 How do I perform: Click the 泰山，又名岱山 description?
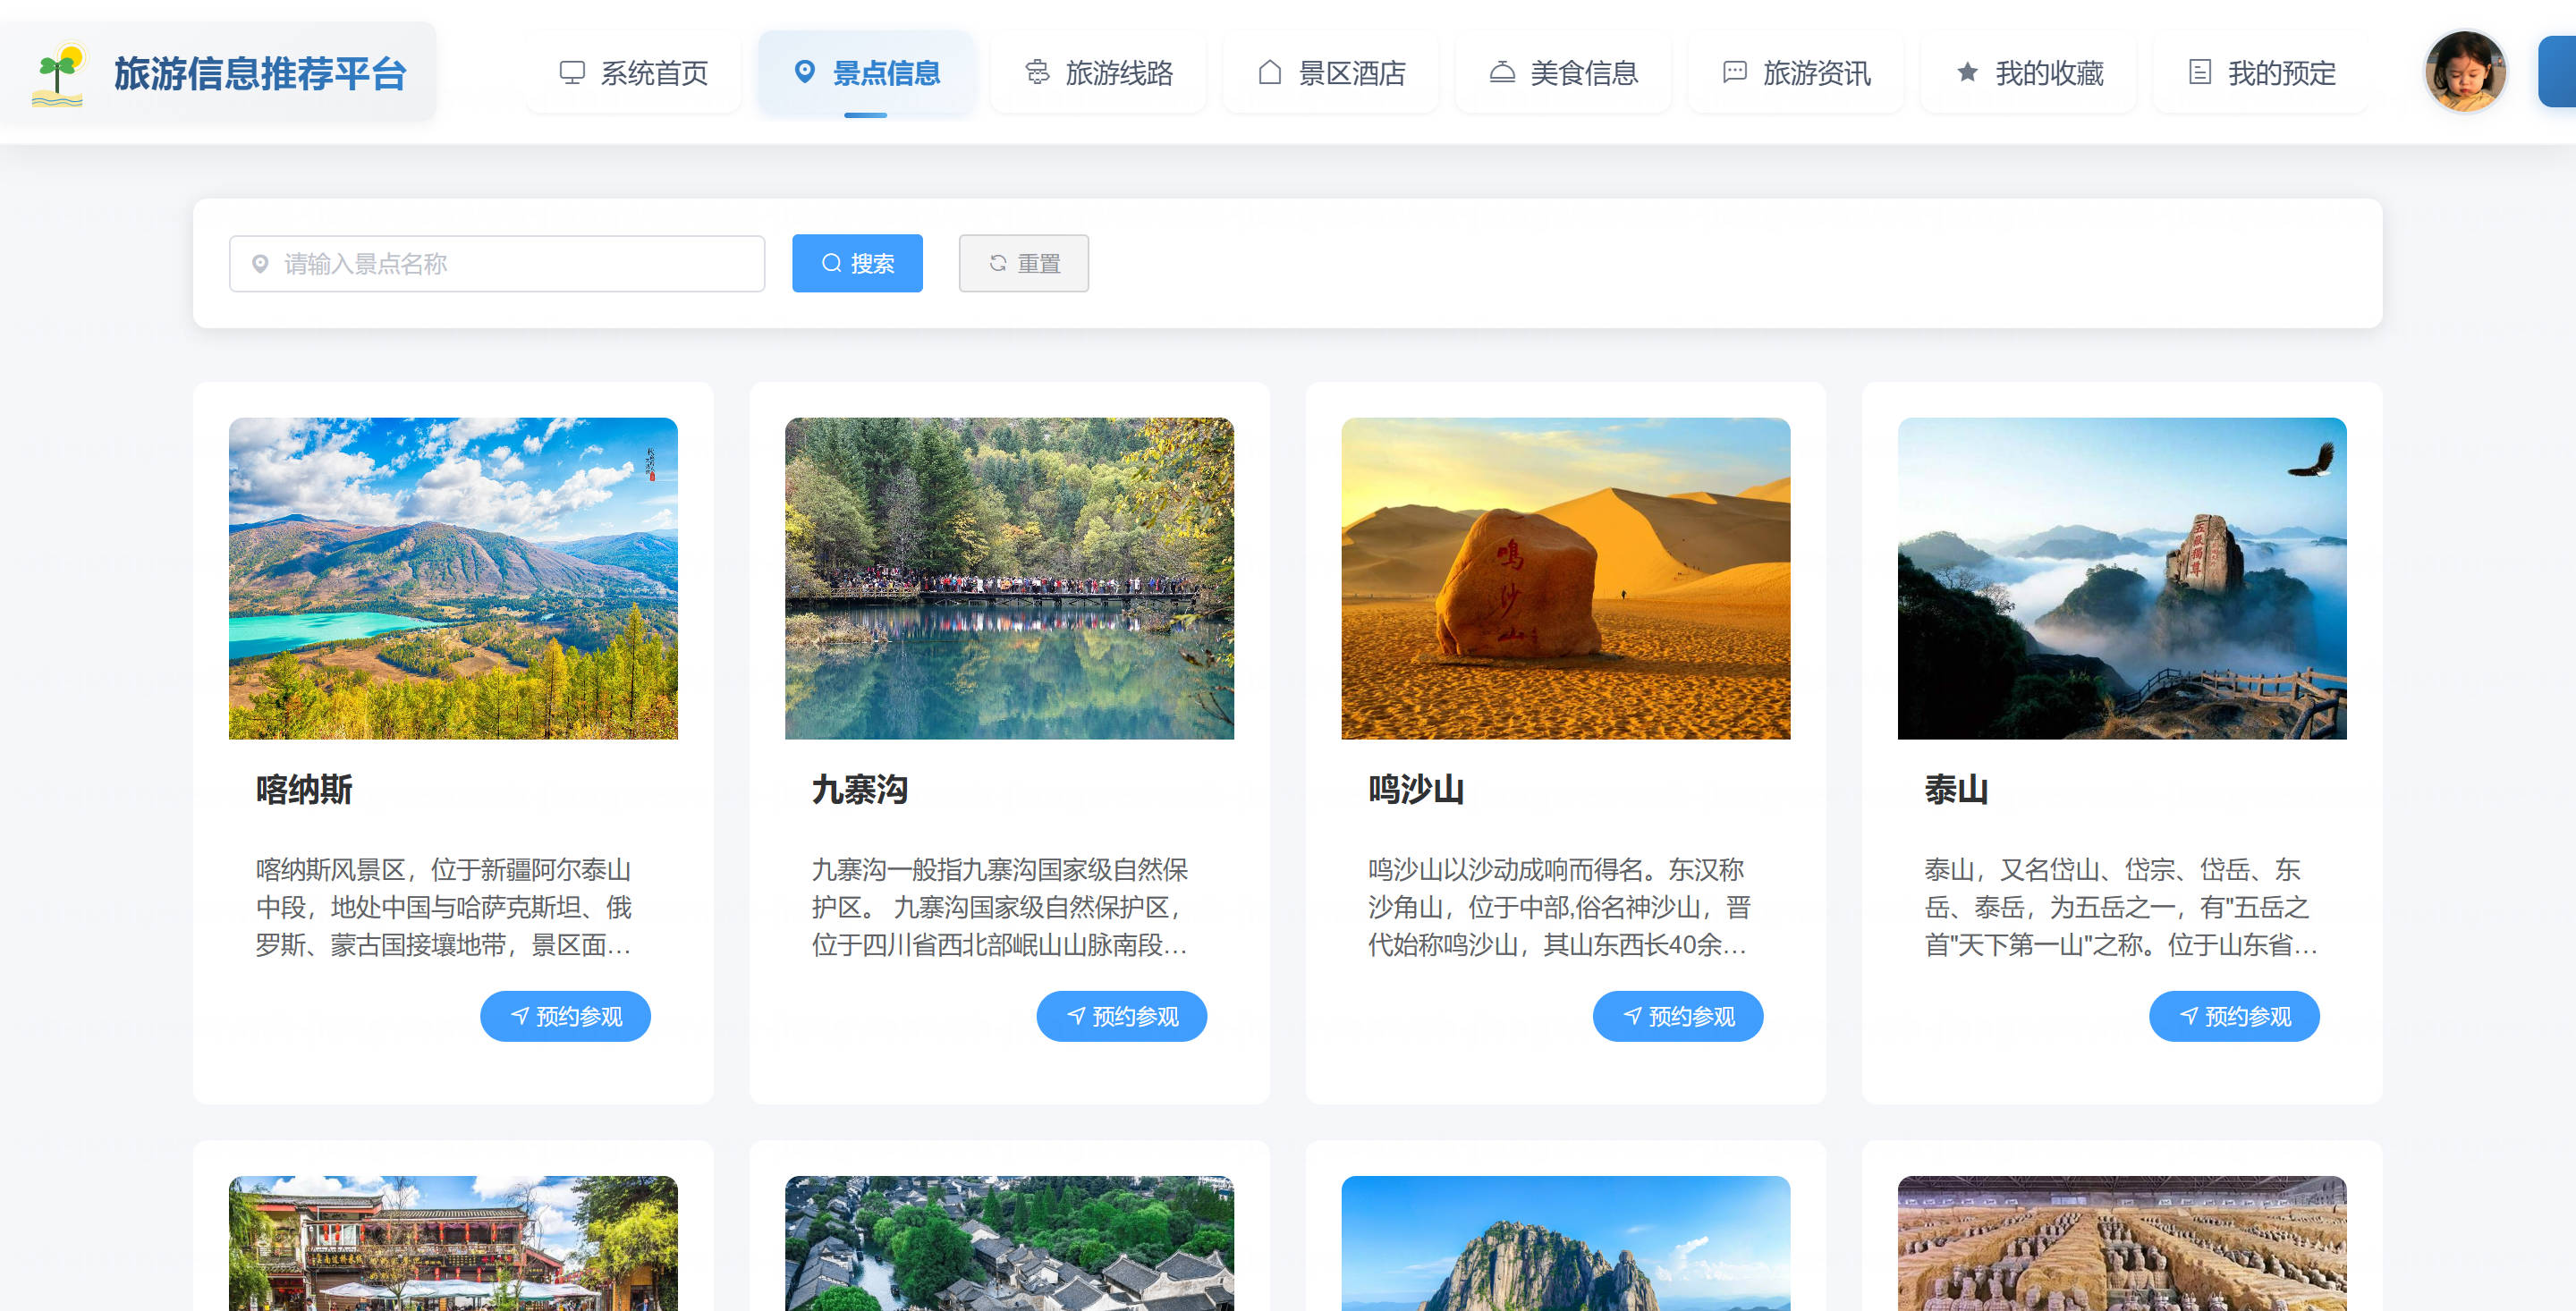tap(2120, 907)
